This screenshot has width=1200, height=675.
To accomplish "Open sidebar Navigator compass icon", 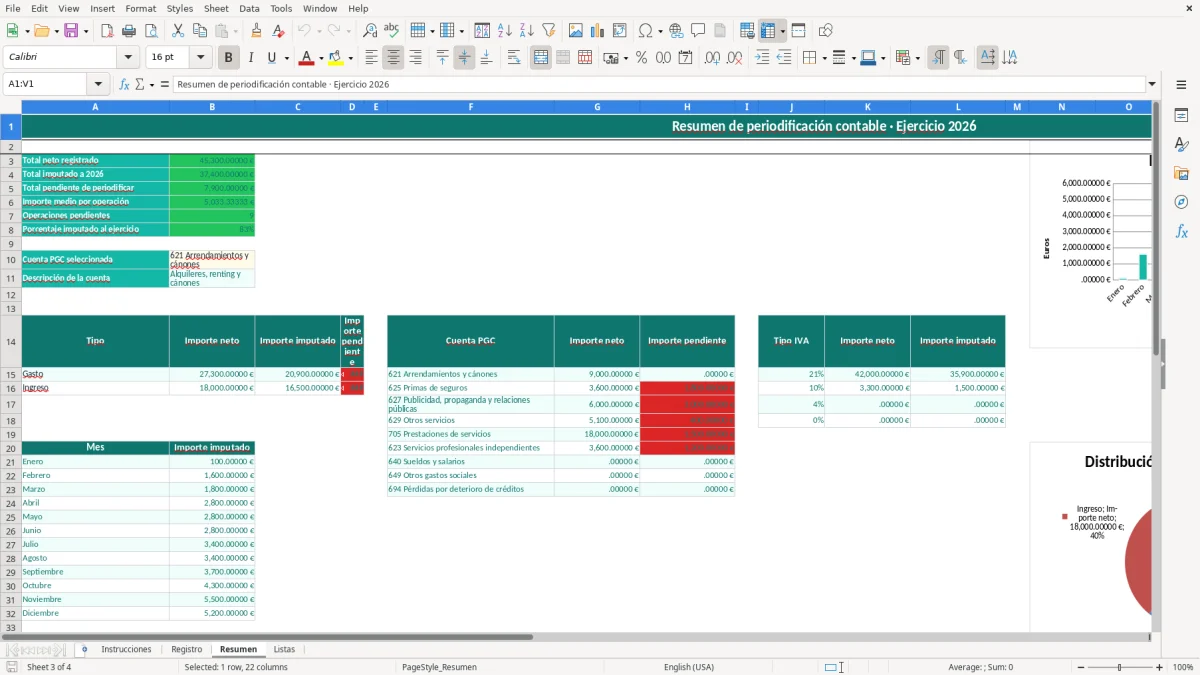I will tap(1181, 202).
